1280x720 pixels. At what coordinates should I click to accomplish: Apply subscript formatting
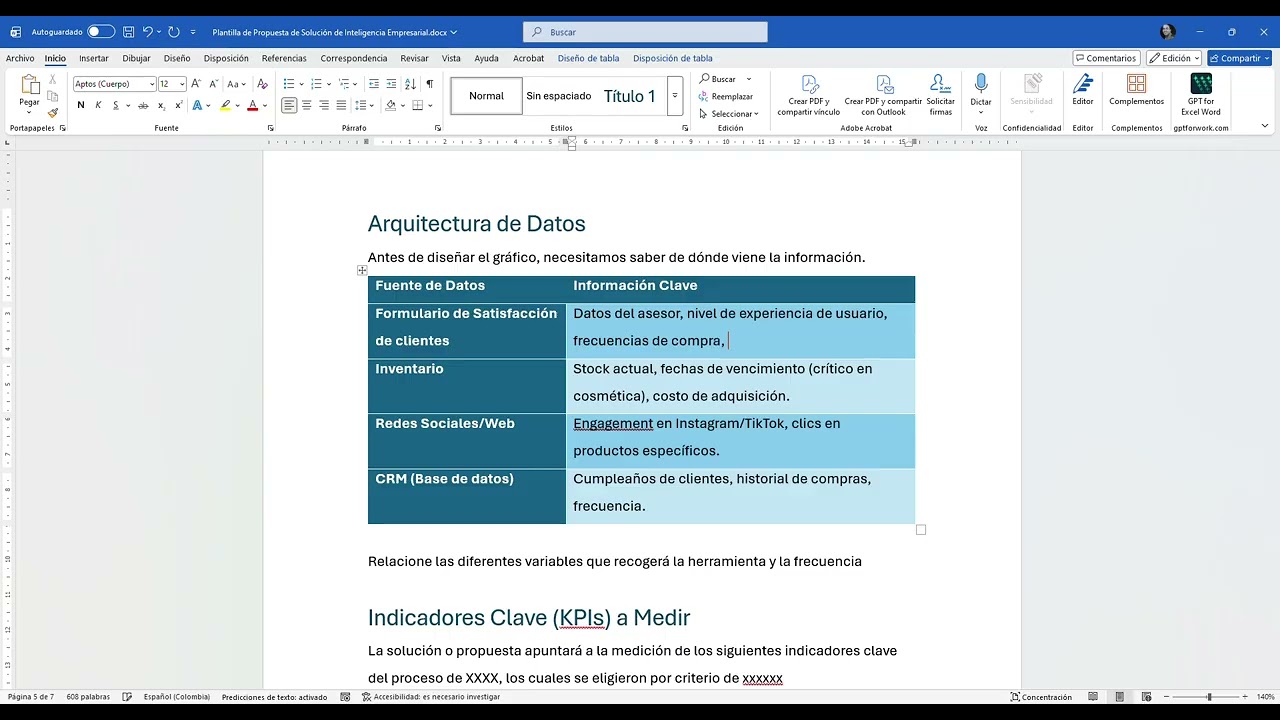tap(162, 106)
